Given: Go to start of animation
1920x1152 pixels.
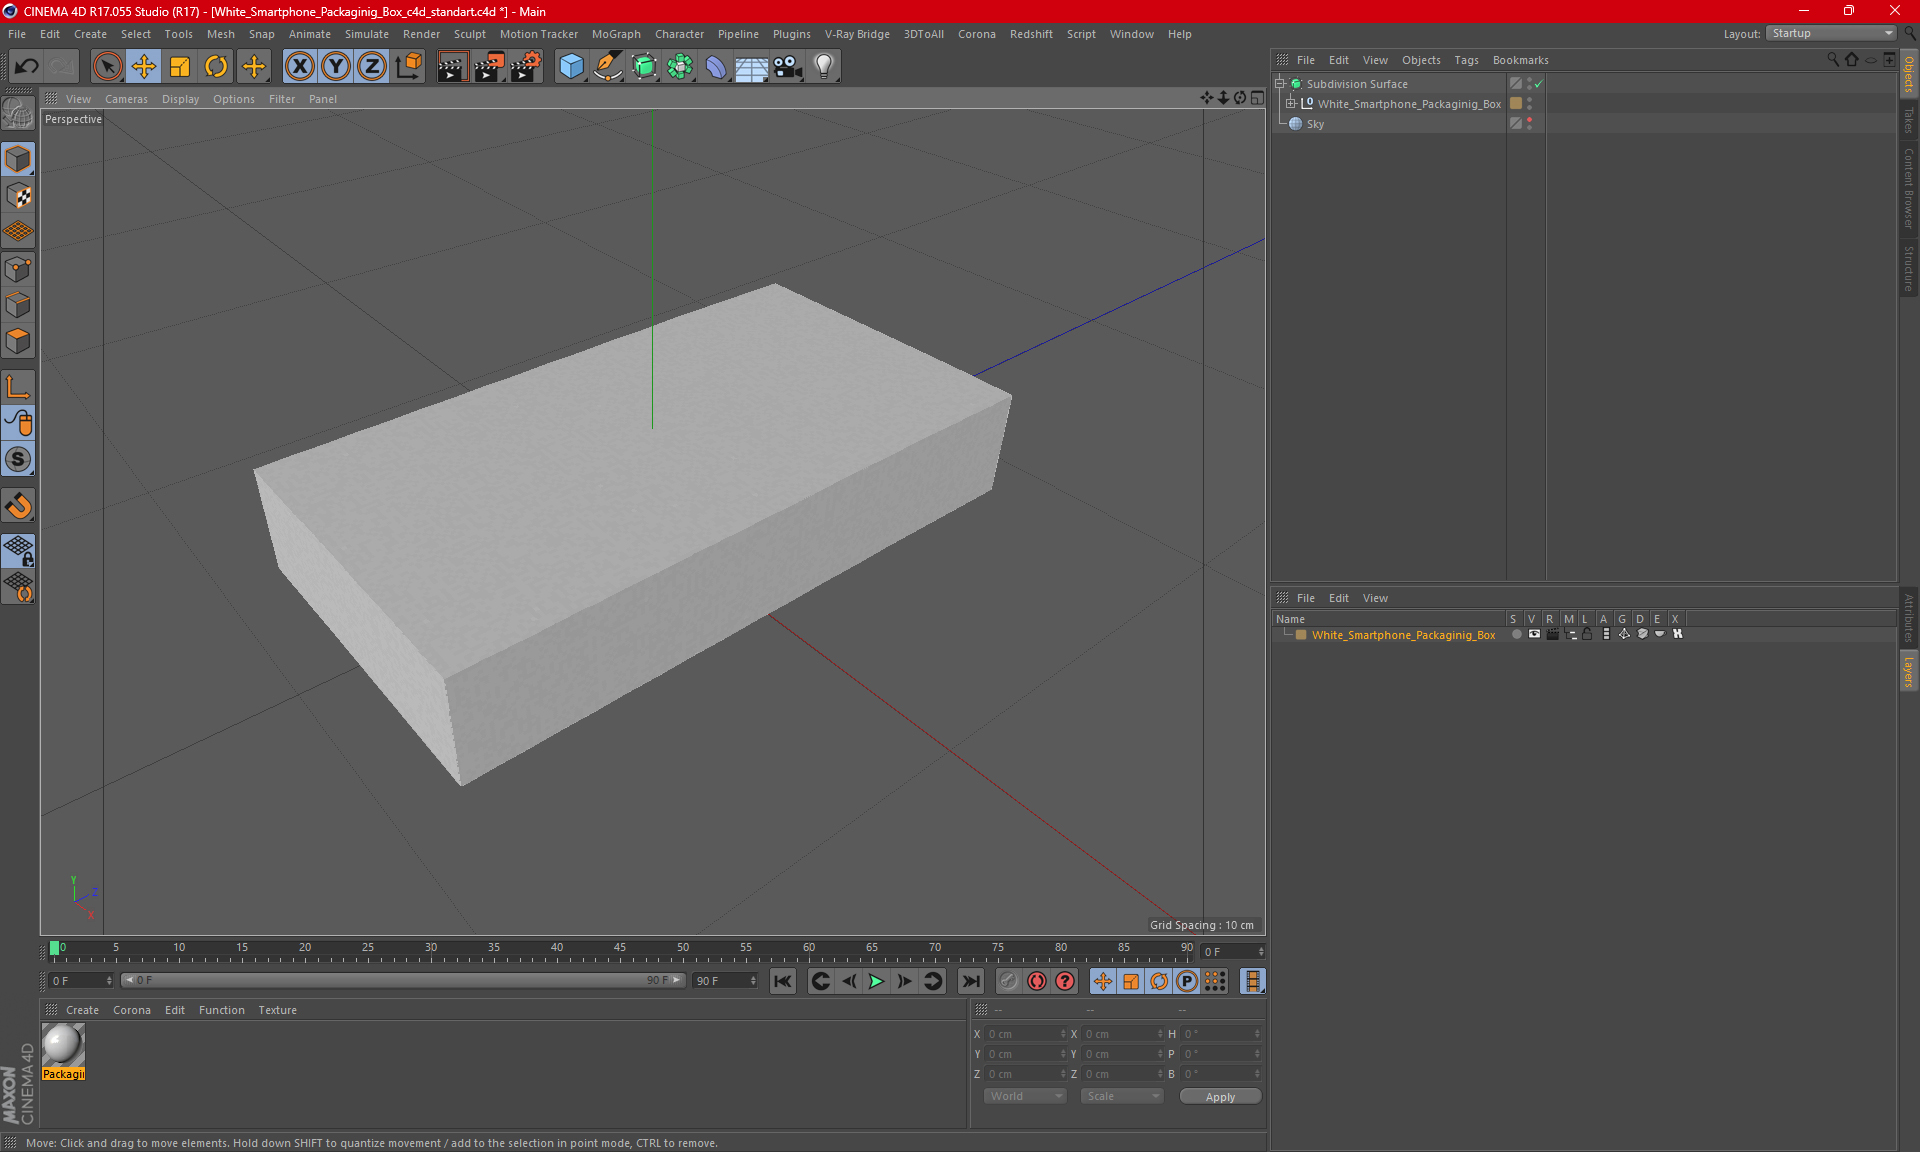Looking at the screenshot, I should [782, 981].
